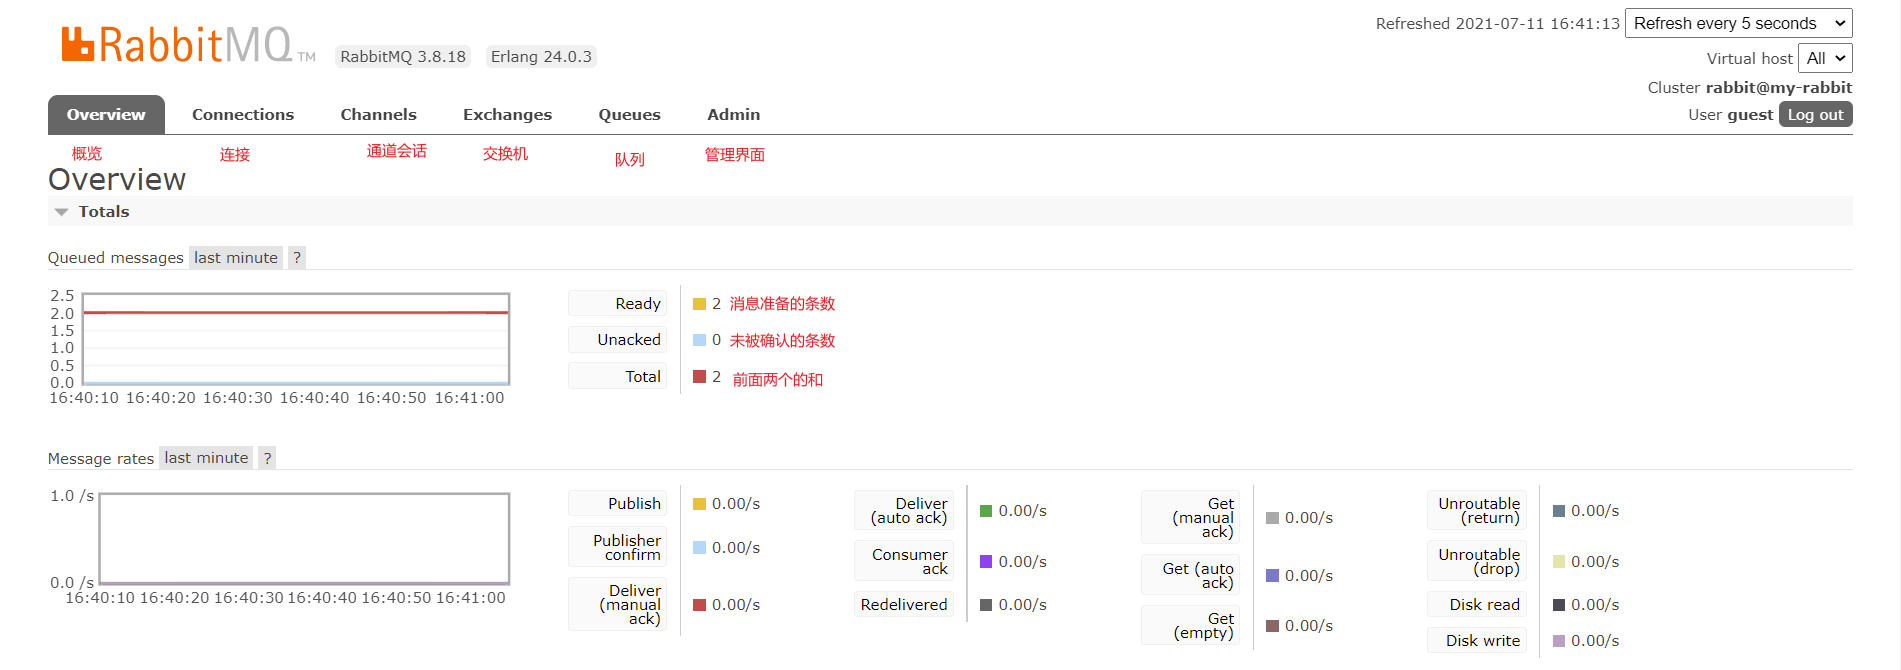Switch to the Connections tab
Screen dimensions: 1901x670
243,115
